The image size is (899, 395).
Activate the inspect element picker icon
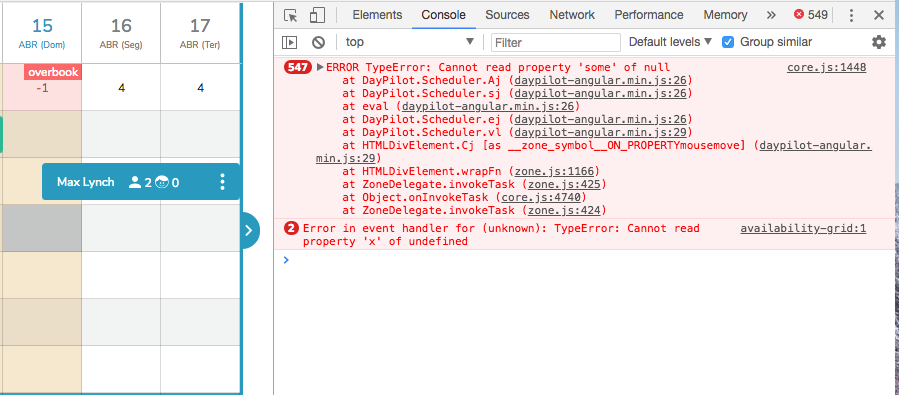(x=291, y=15)
